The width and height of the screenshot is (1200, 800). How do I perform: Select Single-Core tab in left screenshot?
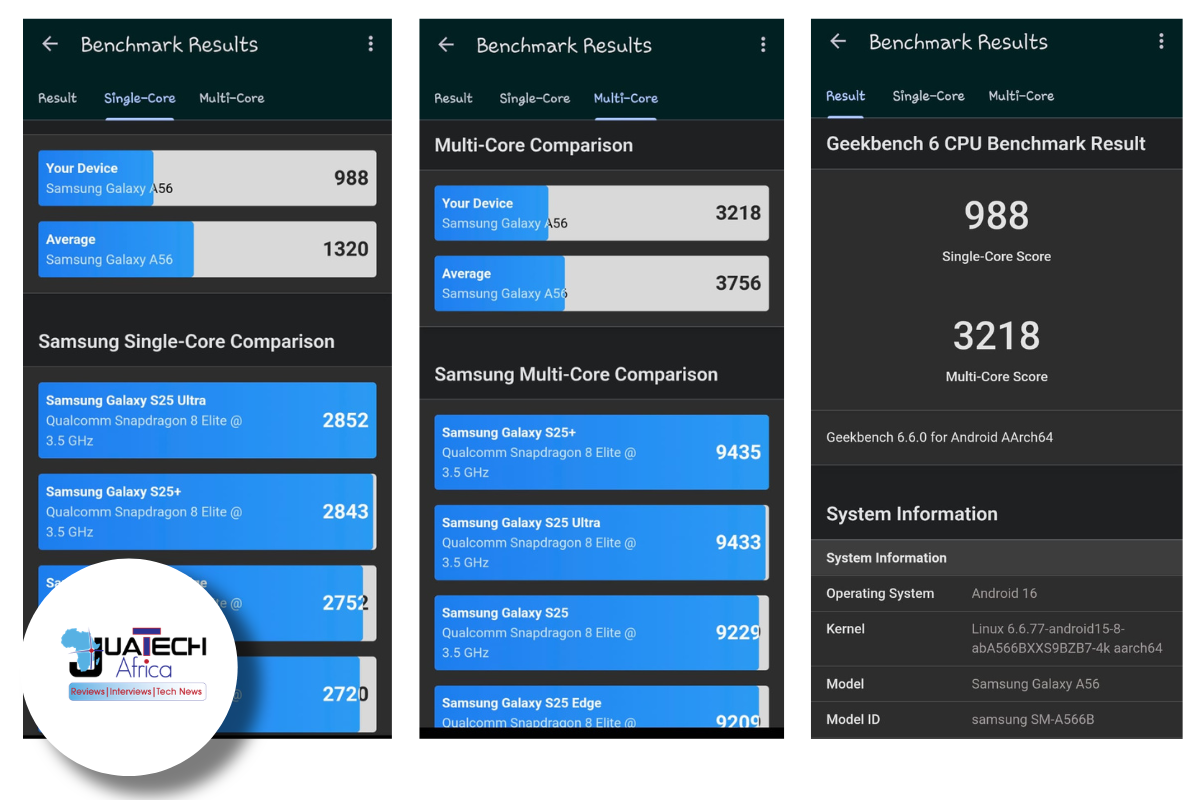click(x=140, y=98)
